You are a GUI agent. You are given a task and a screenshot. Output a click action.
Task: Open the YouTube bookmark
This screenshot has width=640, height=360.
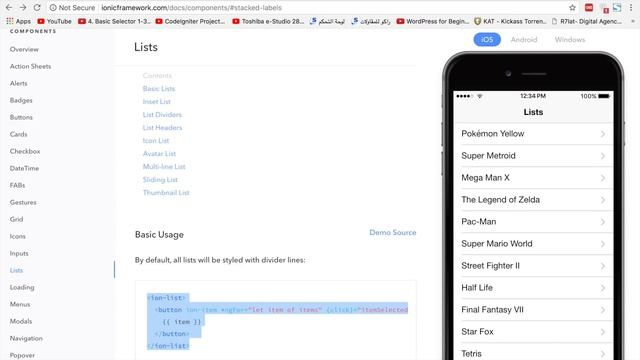pos(54,21)
